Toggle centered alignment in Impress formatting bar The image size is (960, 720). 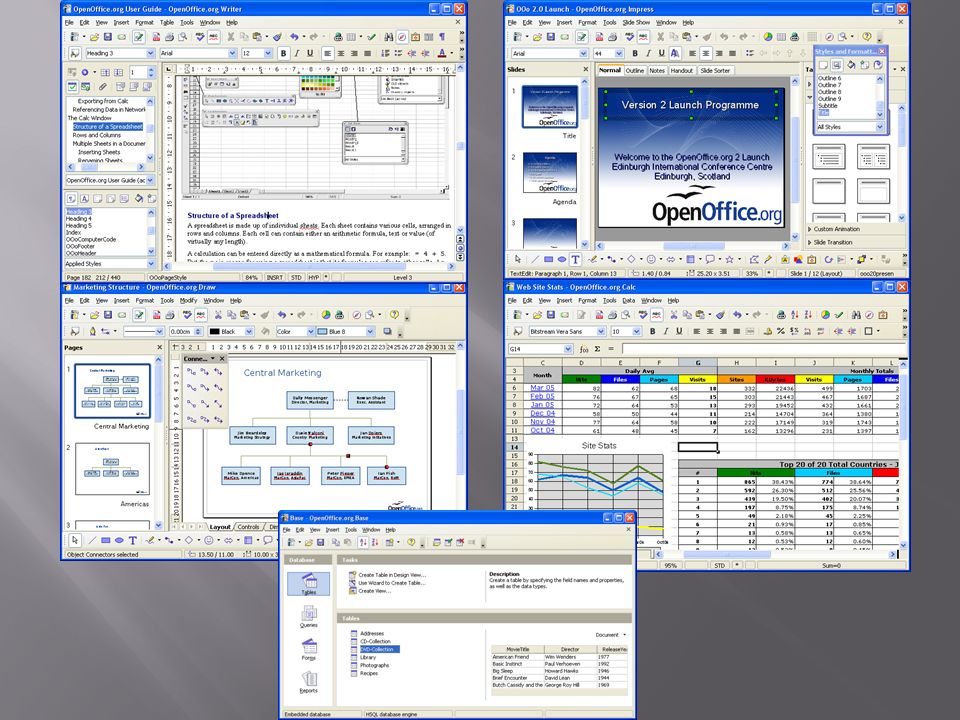(x=706, y=53)
